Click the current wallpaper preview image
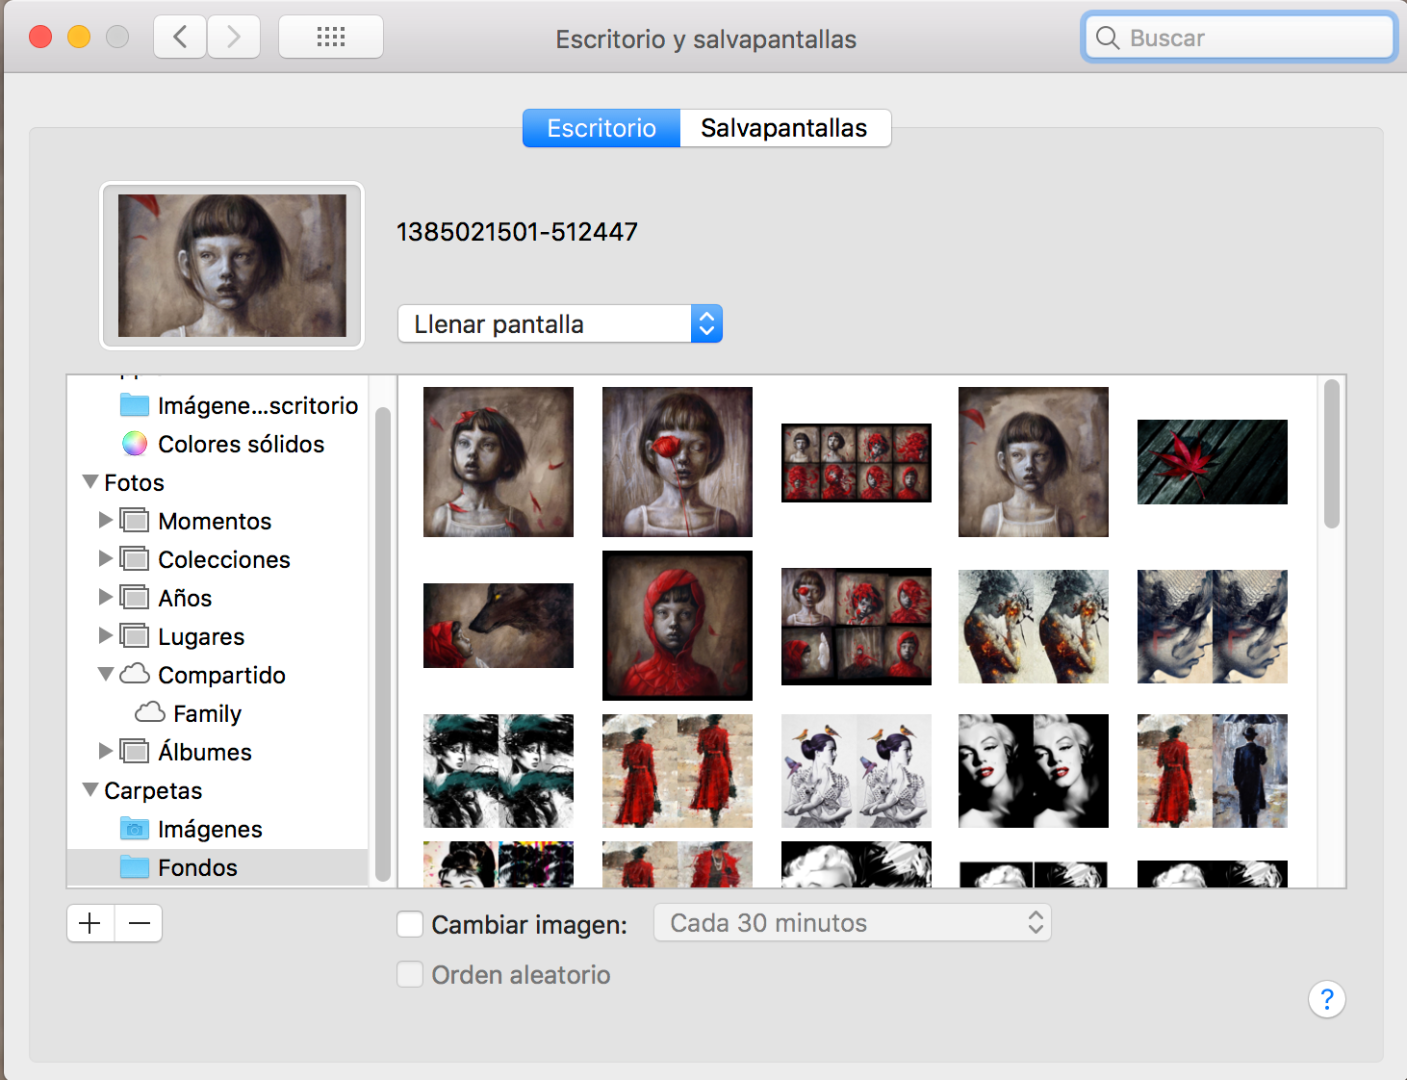The image size is (1407, 1080). click(232, 266)
